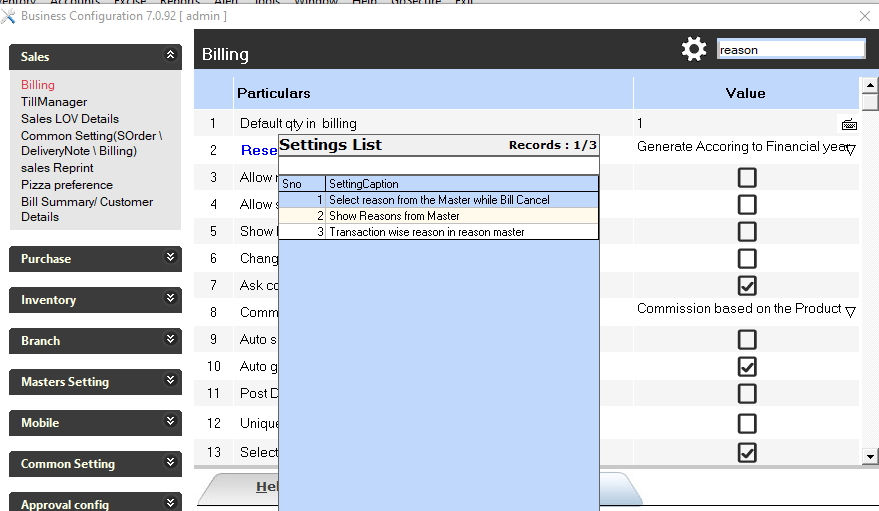
Task: Select 'Show Reasons from Master' setting
Action: click(394, 216)
